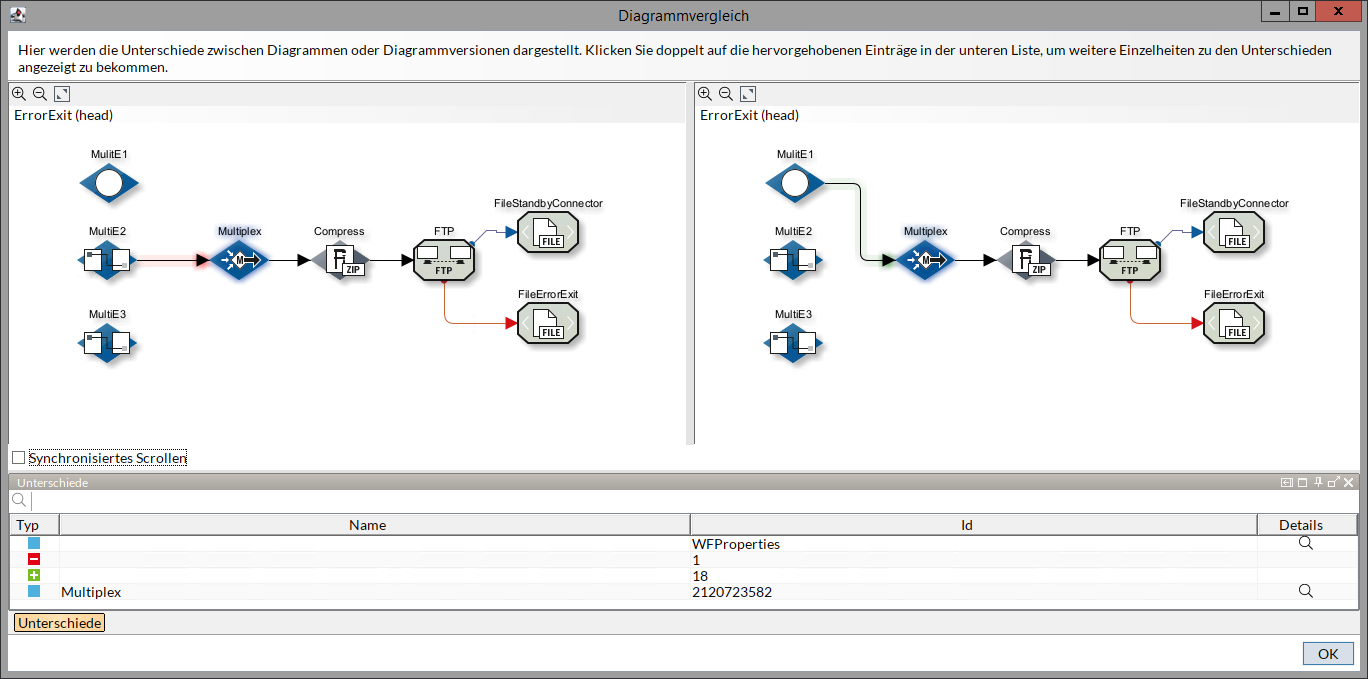
Task: Enable Synchronisiertes Scrollen checkbox
Action: (x=19, y=458)
